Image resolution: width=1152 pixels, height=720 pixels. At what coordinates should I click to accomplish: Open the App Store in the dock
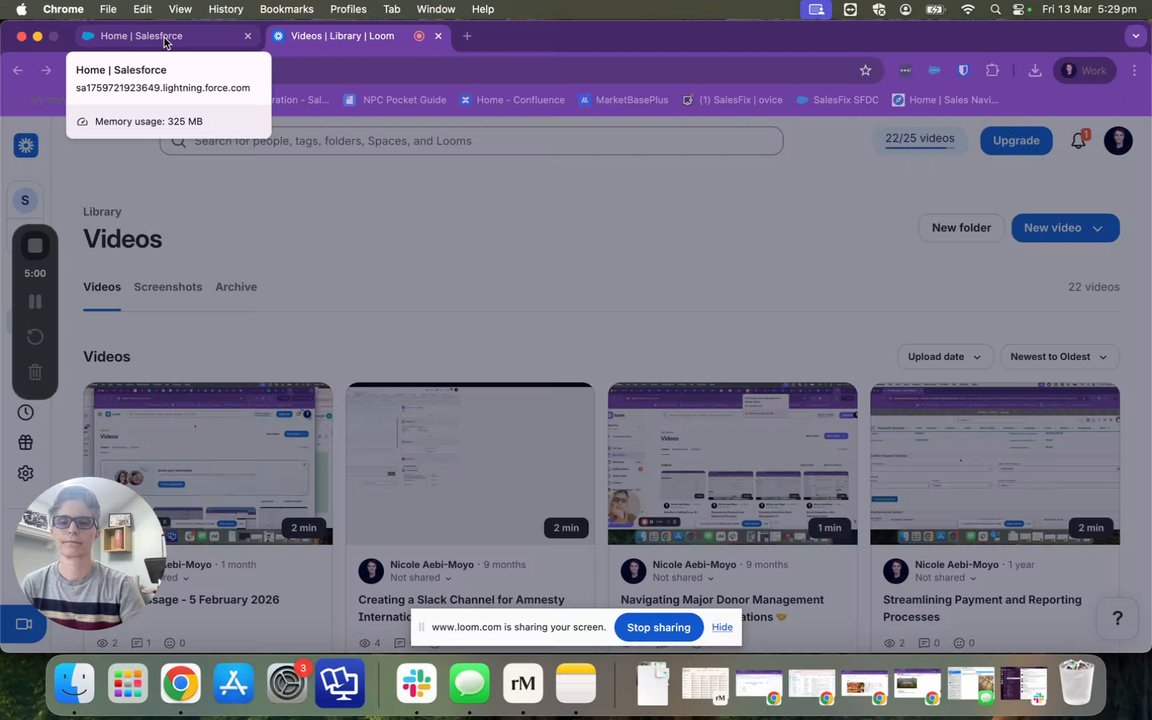coord(234,683)
